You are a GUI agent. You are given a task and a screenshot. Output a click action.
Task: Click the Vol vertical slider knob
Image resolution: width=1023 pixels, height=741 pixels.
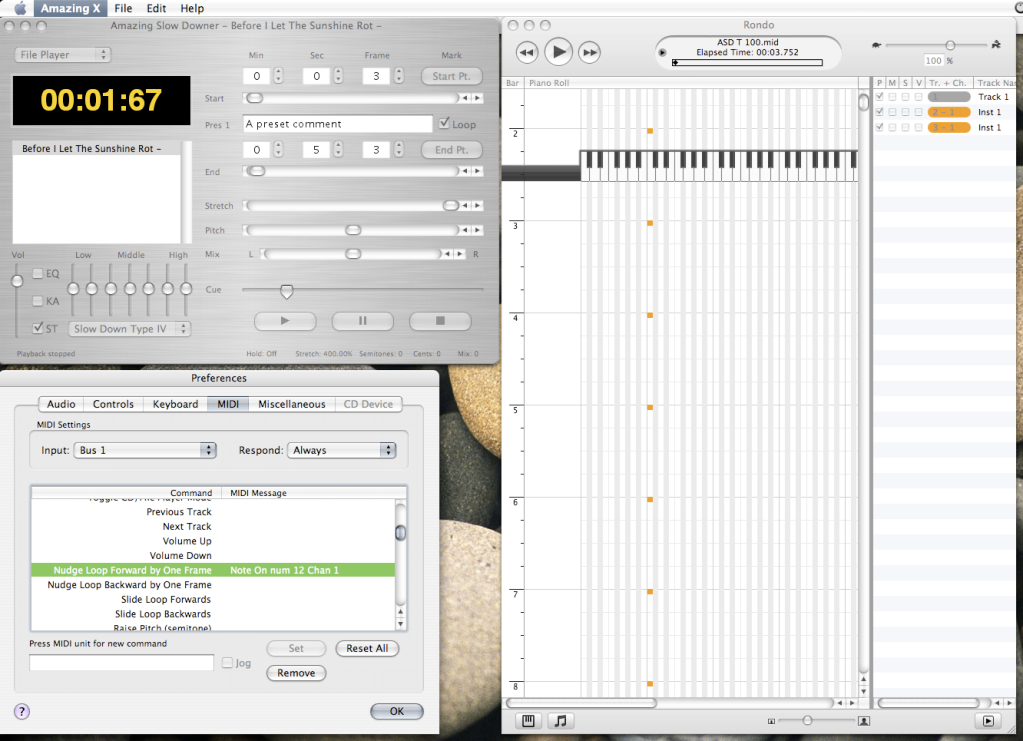(17, 280)
